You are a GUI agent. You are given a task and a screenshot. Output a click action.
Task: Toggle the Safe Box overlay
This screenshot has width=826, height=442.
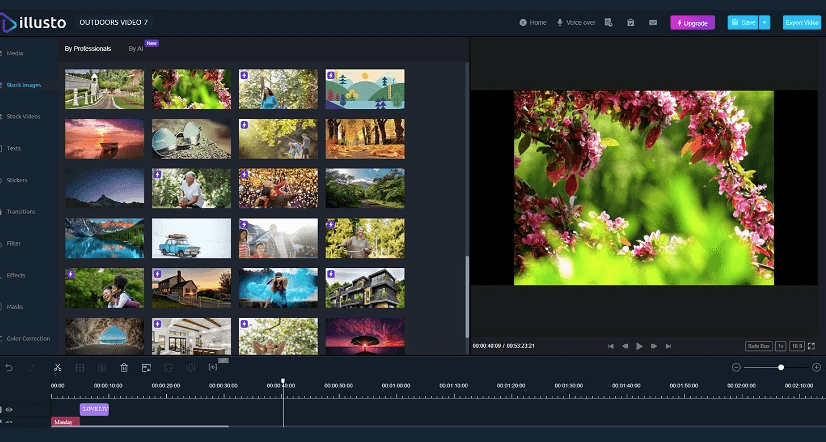tap(758, 346)
